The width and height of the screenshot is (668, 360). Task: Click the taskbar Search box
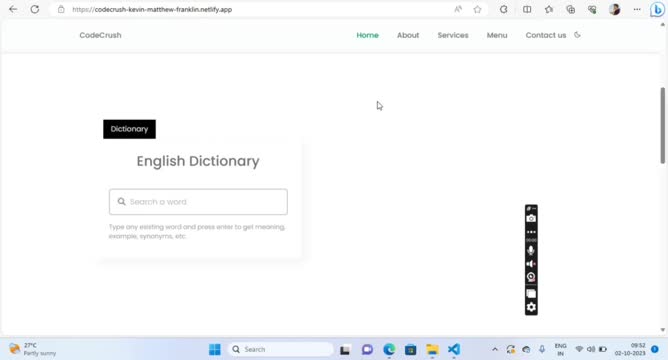tap(281, 349)
